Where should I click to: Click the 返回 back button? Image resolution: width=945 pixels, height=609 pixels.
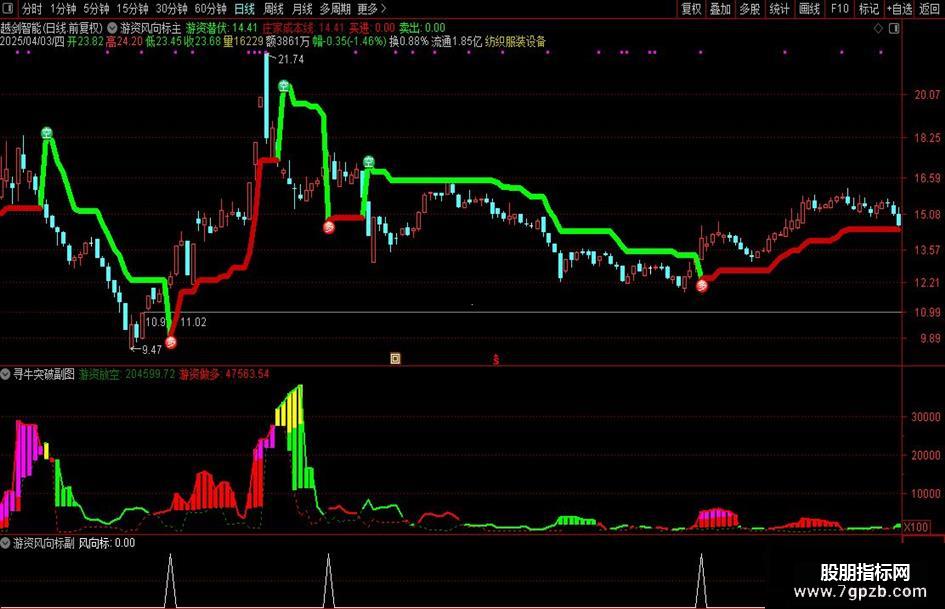pyautogui.click(x=929, y=8)
